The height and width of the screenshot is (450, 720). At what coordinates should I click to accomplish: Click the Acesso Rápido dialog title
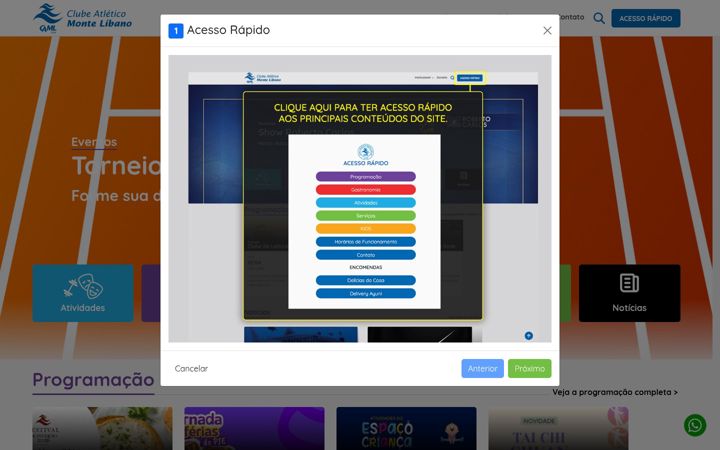pyautogui.click(x=228, y=30)
